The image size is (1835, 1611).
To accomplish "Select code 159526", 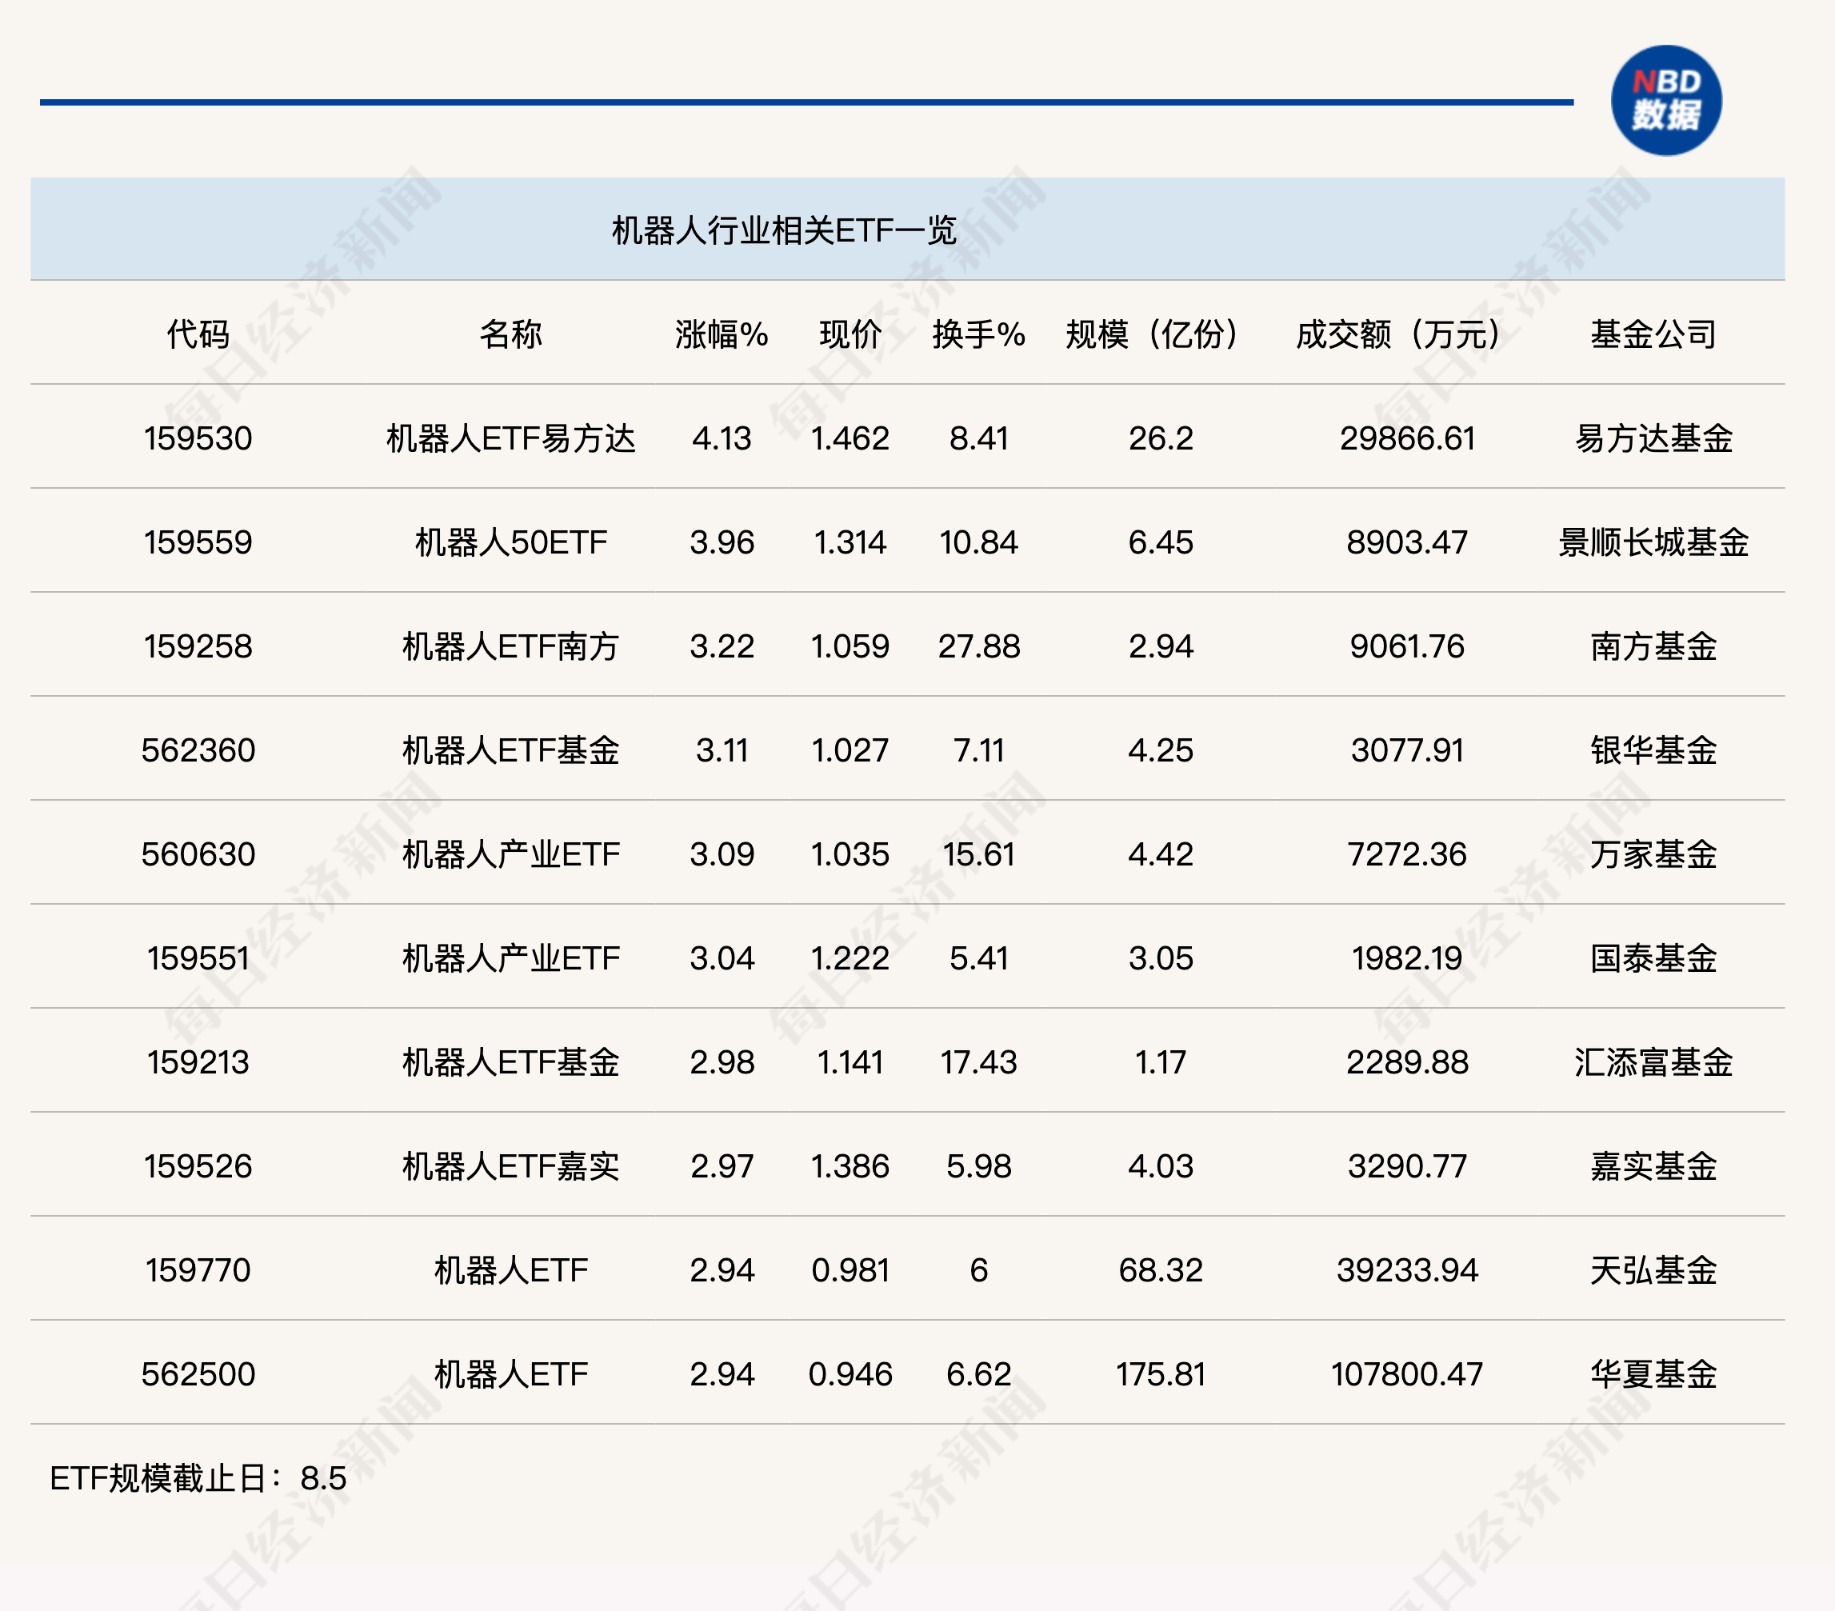I will tap(198, 1166).
